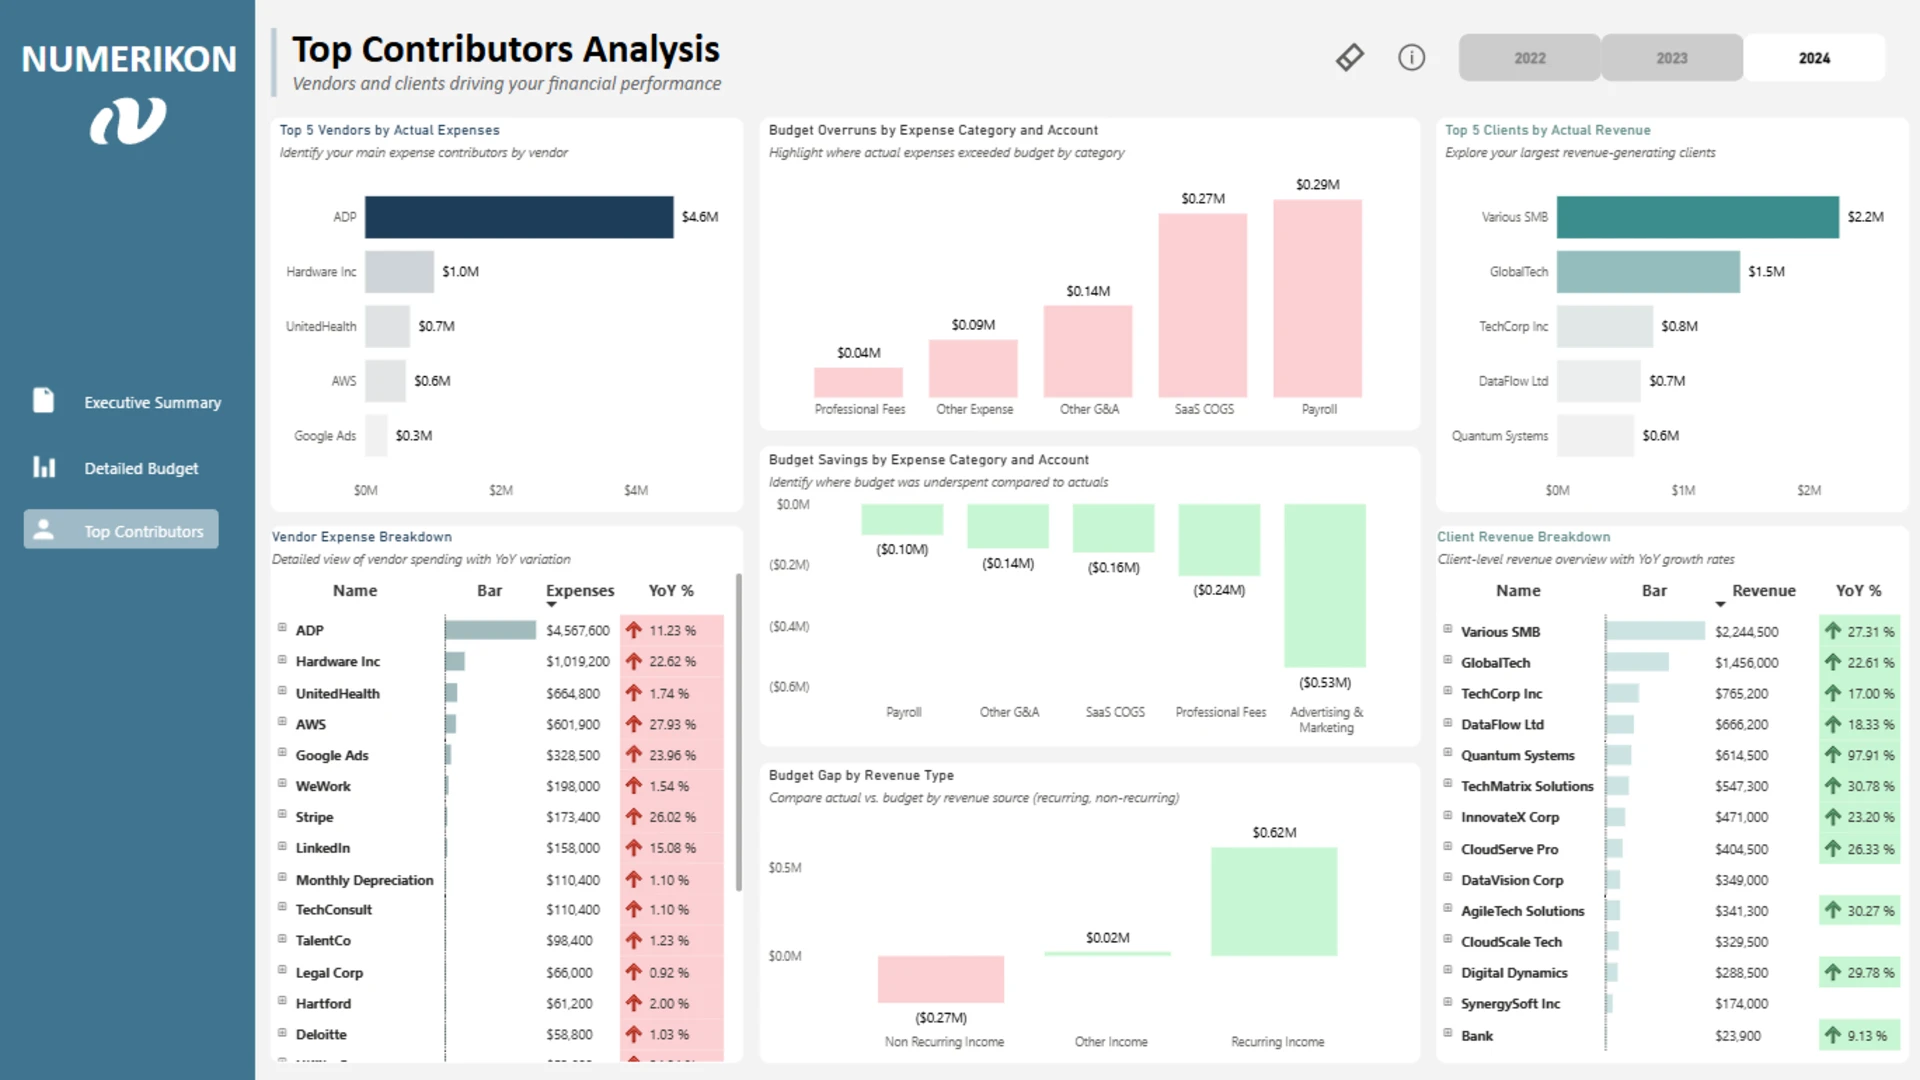Click the Revenue column sort arrow
The image size is (1920, 1080).
tap(1720, 605)
